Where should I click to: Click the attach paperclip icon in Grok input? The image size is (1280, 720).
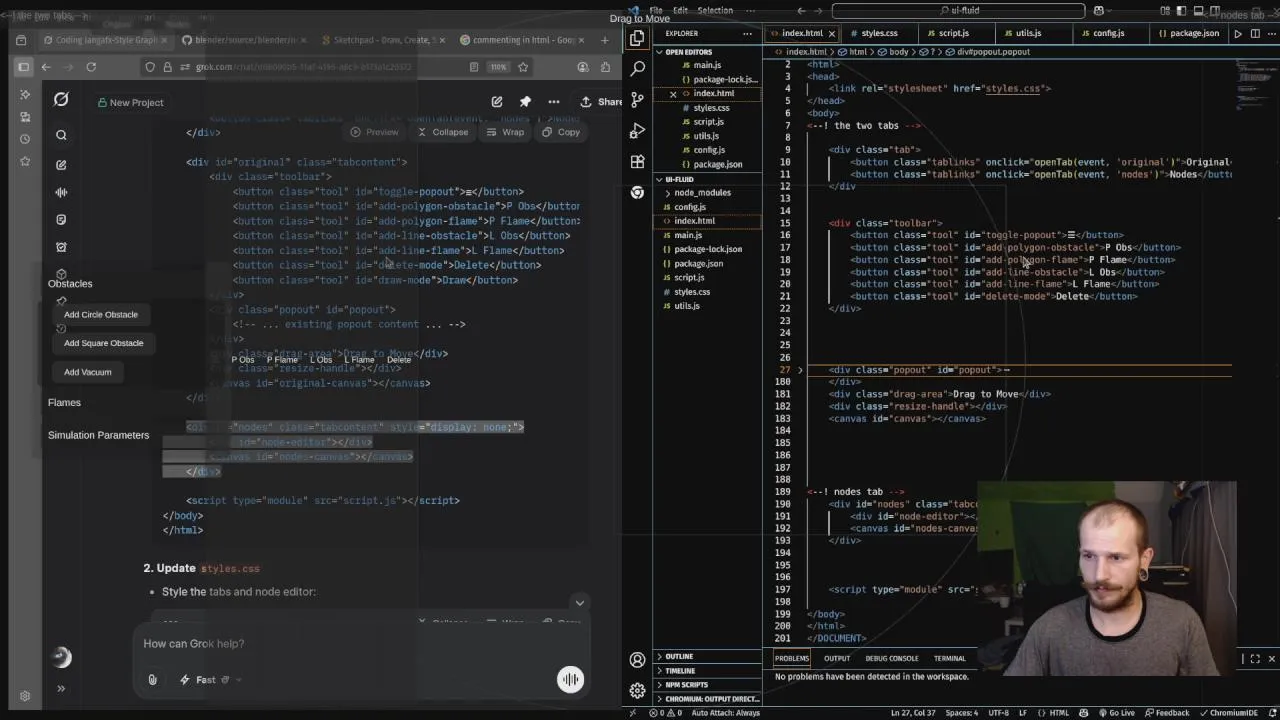tap(152, 680)
